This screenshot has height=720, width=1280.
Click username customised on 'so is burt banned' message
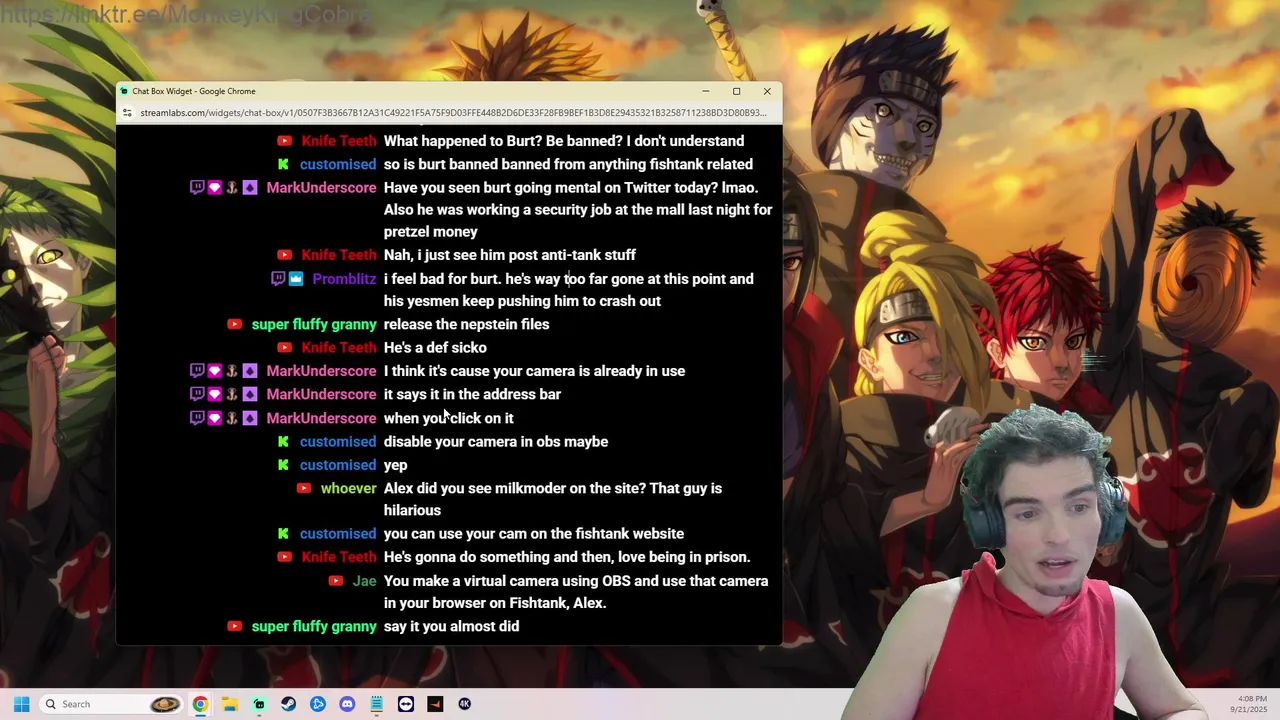(x=338, y=164)
